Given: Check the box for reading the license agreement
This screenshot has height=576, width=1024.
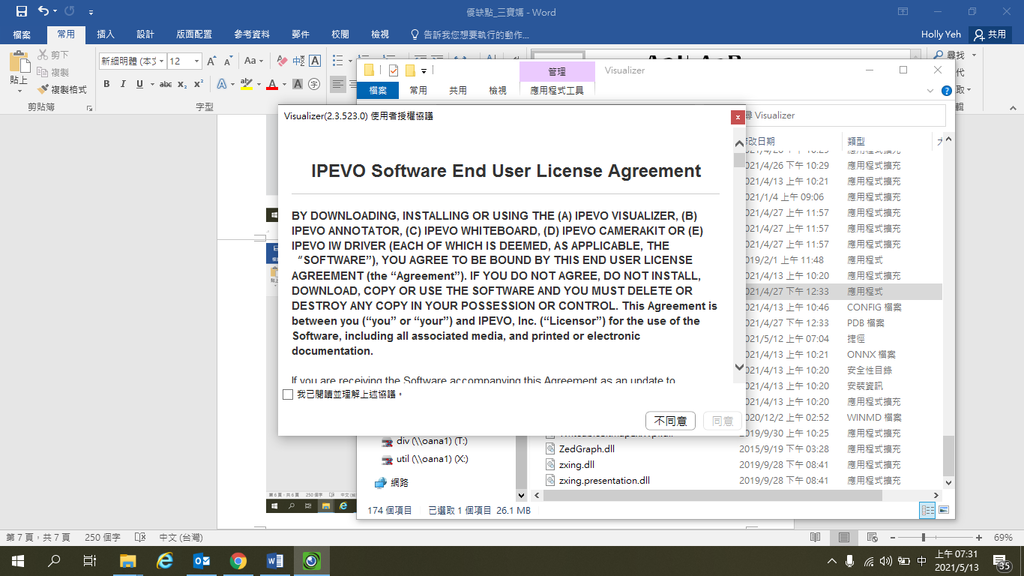Looking at the screenshot, I should point(287,394).
